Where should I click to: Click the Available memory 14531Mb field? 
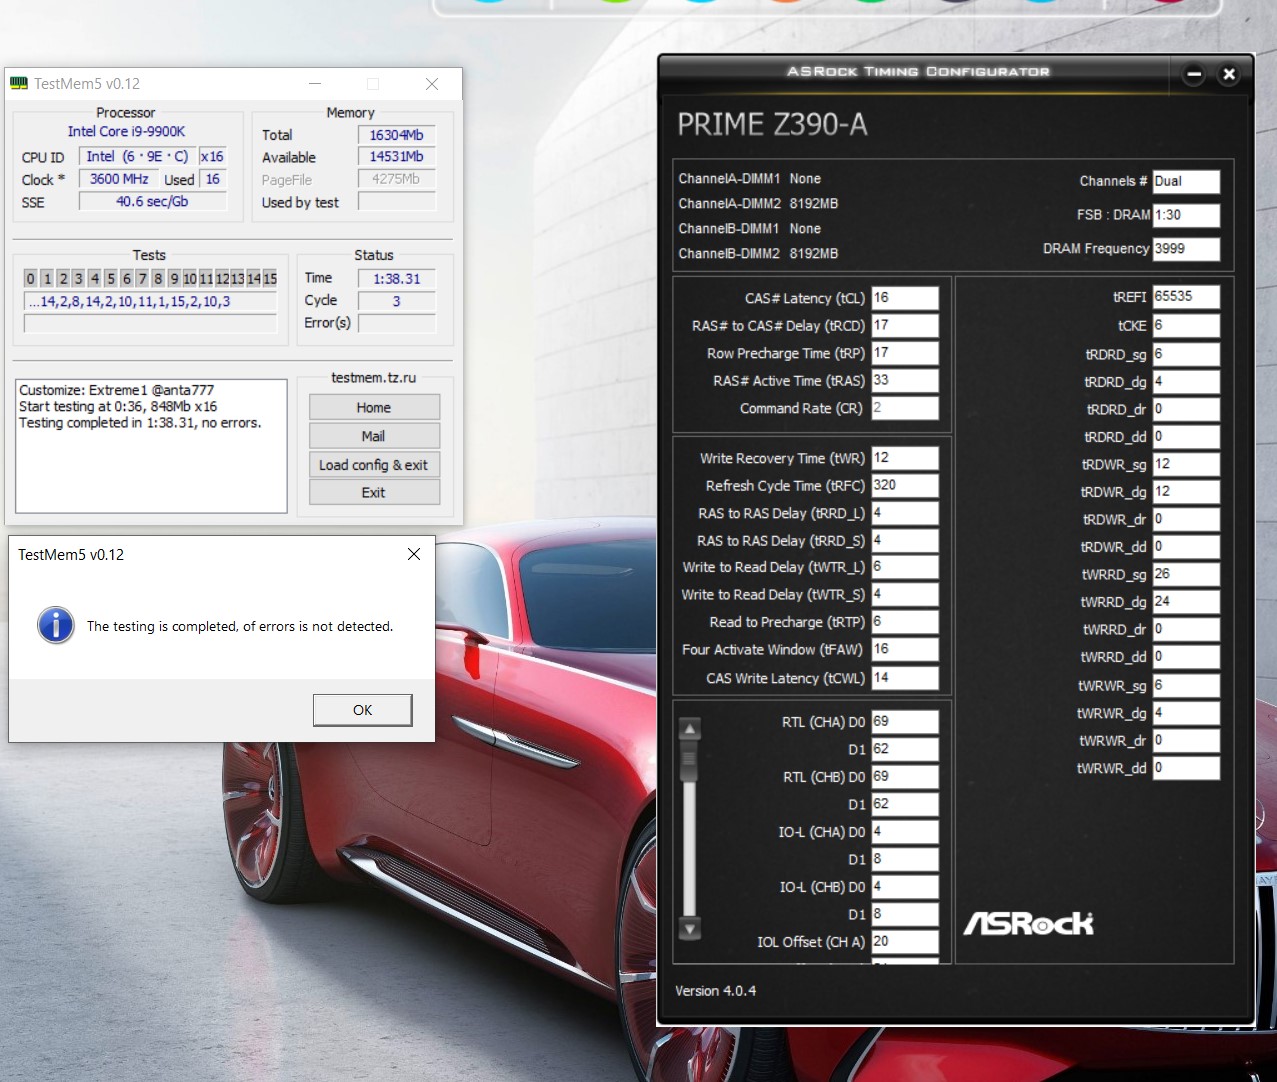click(396, 157)
